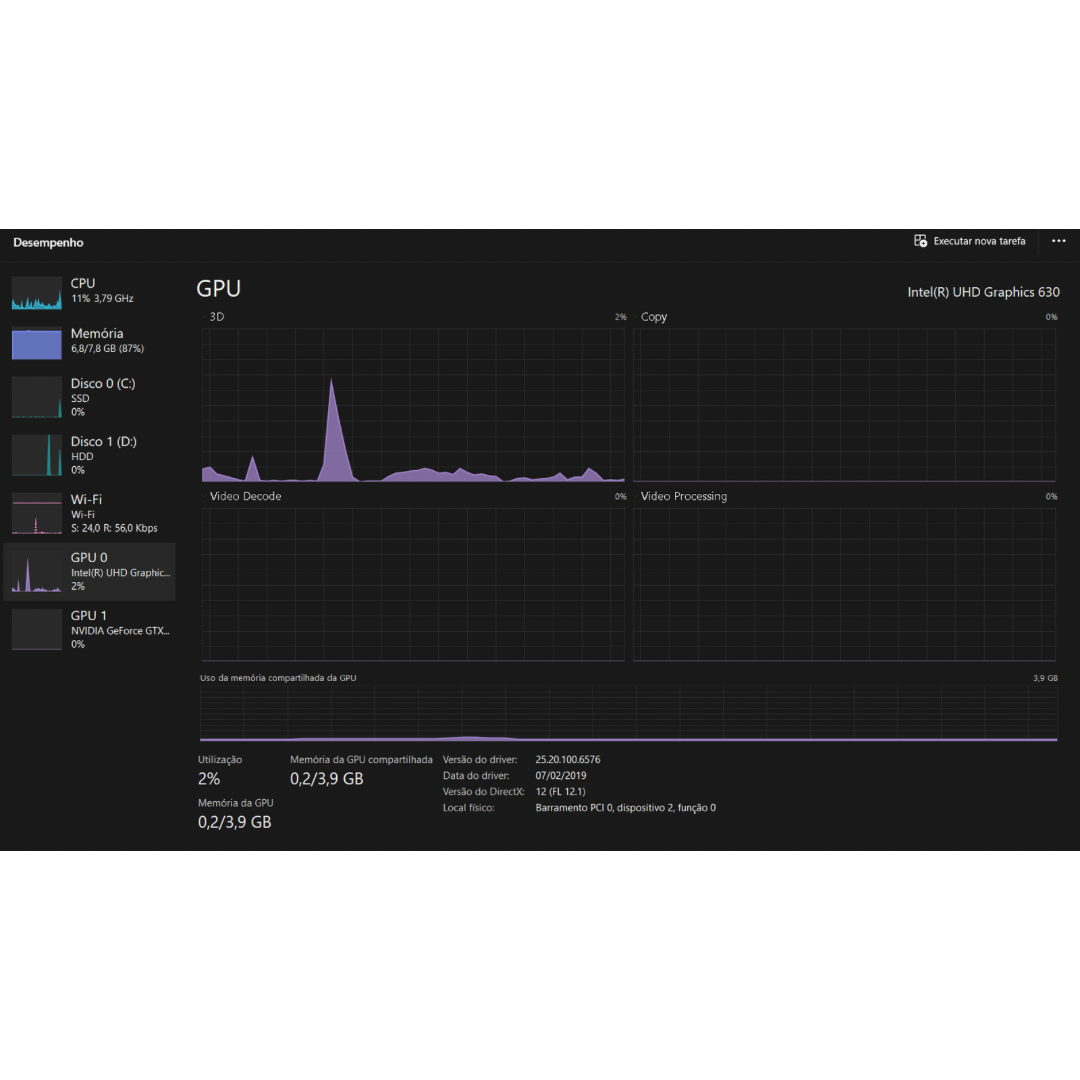The image size is (1080, 1080).
Task: Expand the Video Decode engine dropdown
Action: [x=244, y=496]
